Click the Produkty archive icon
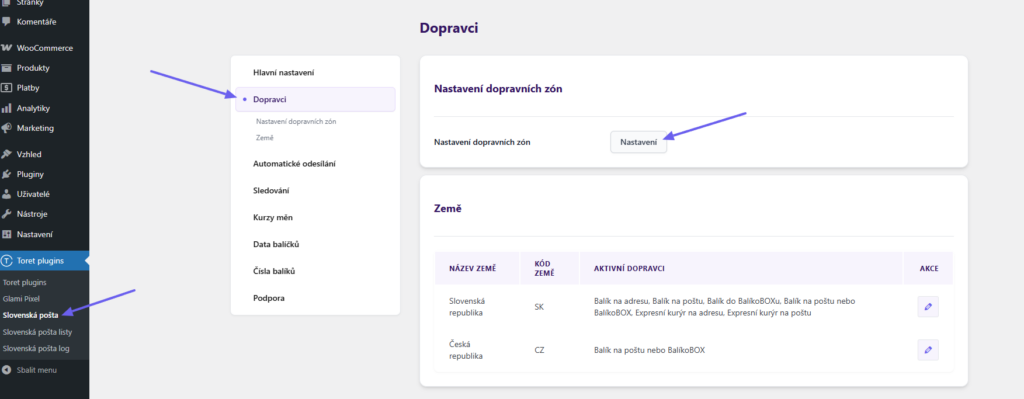The height and width of the screenshot is (399, 1024). coord(7,68)
